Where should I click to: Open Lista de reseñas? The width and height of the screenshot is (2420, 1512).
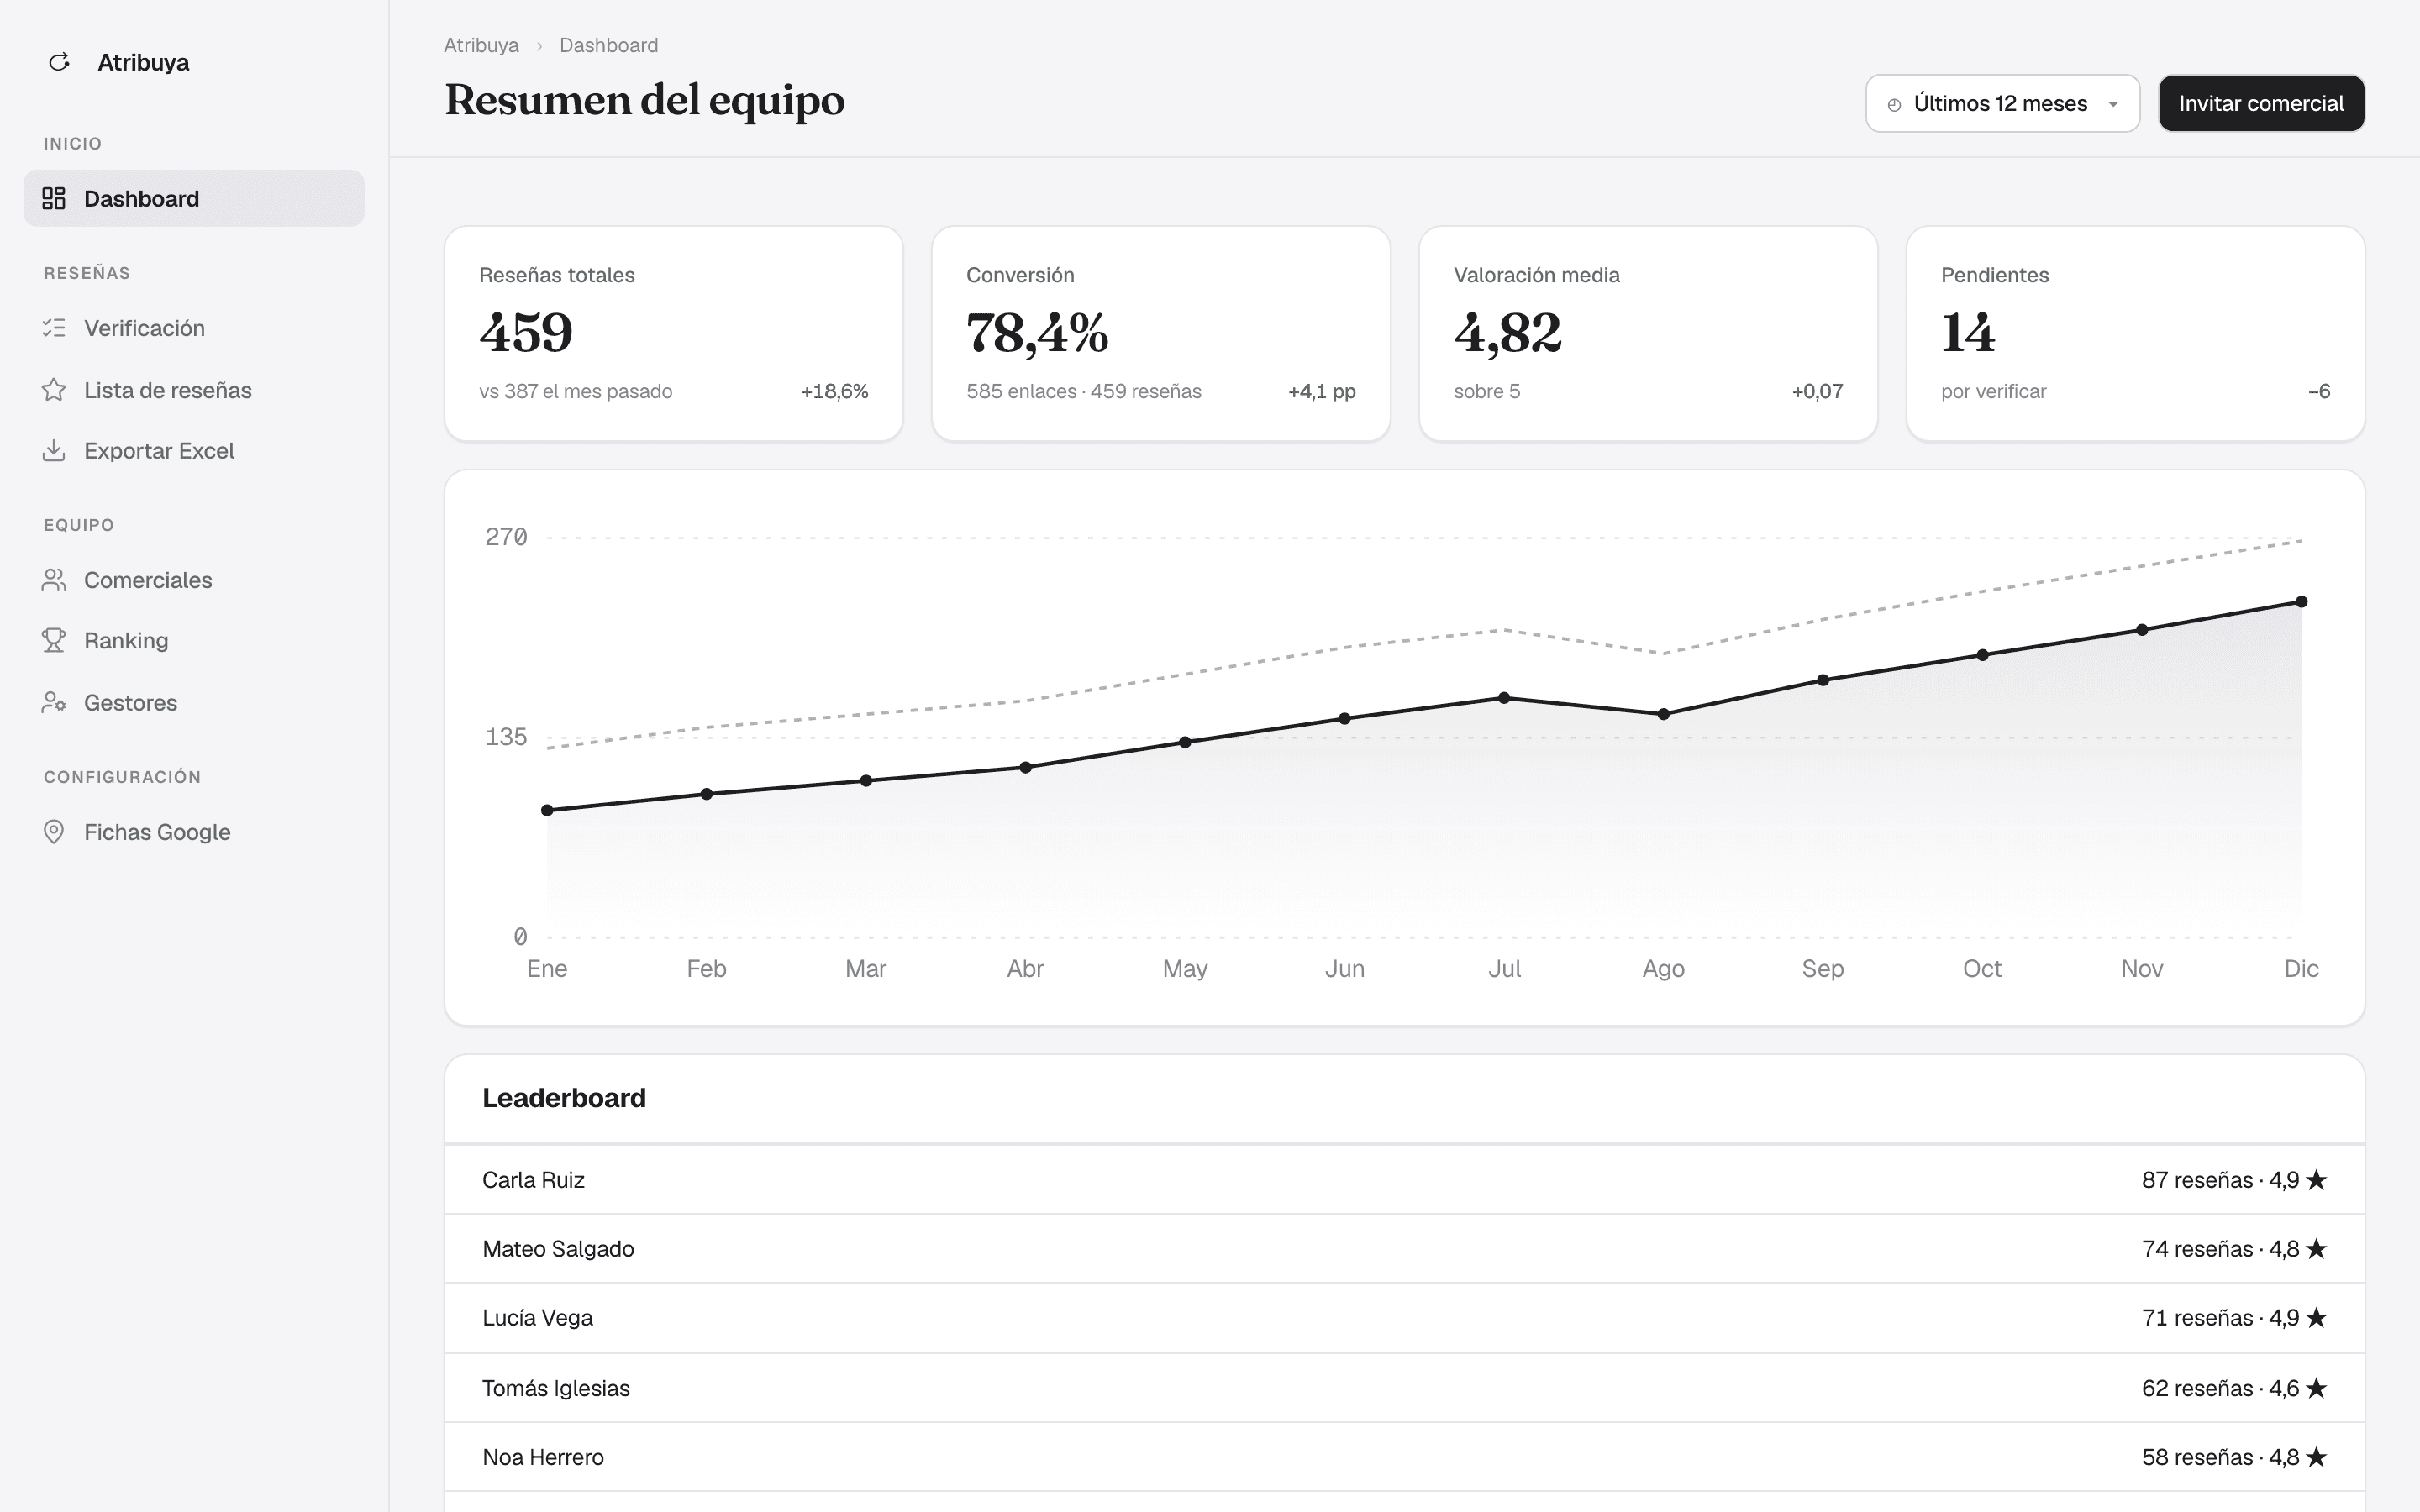(194, 390)
